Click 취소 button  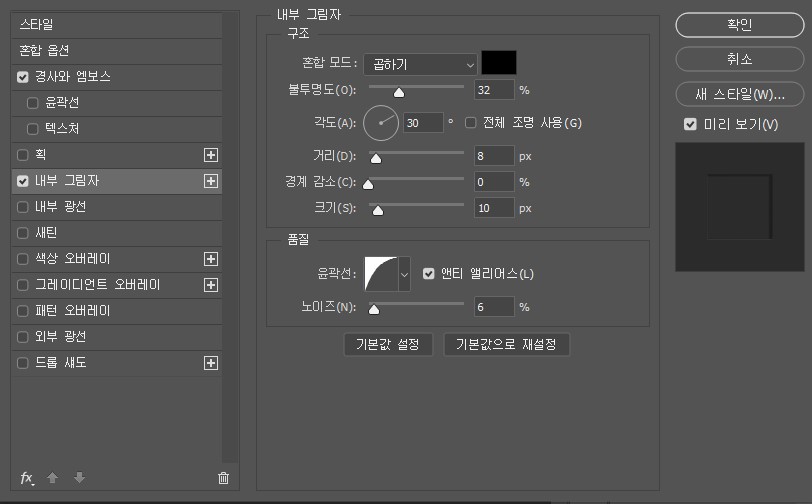740,59
